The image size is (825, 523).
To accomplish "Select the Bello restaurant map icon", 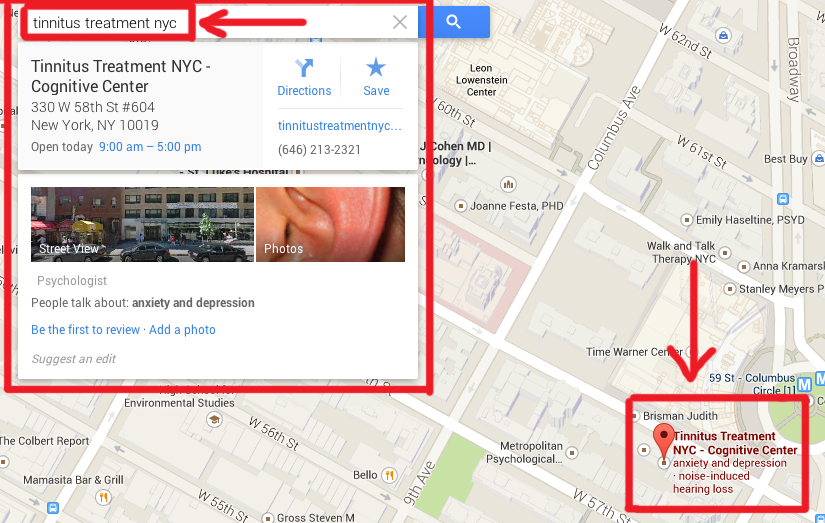I will click(389, 476).
